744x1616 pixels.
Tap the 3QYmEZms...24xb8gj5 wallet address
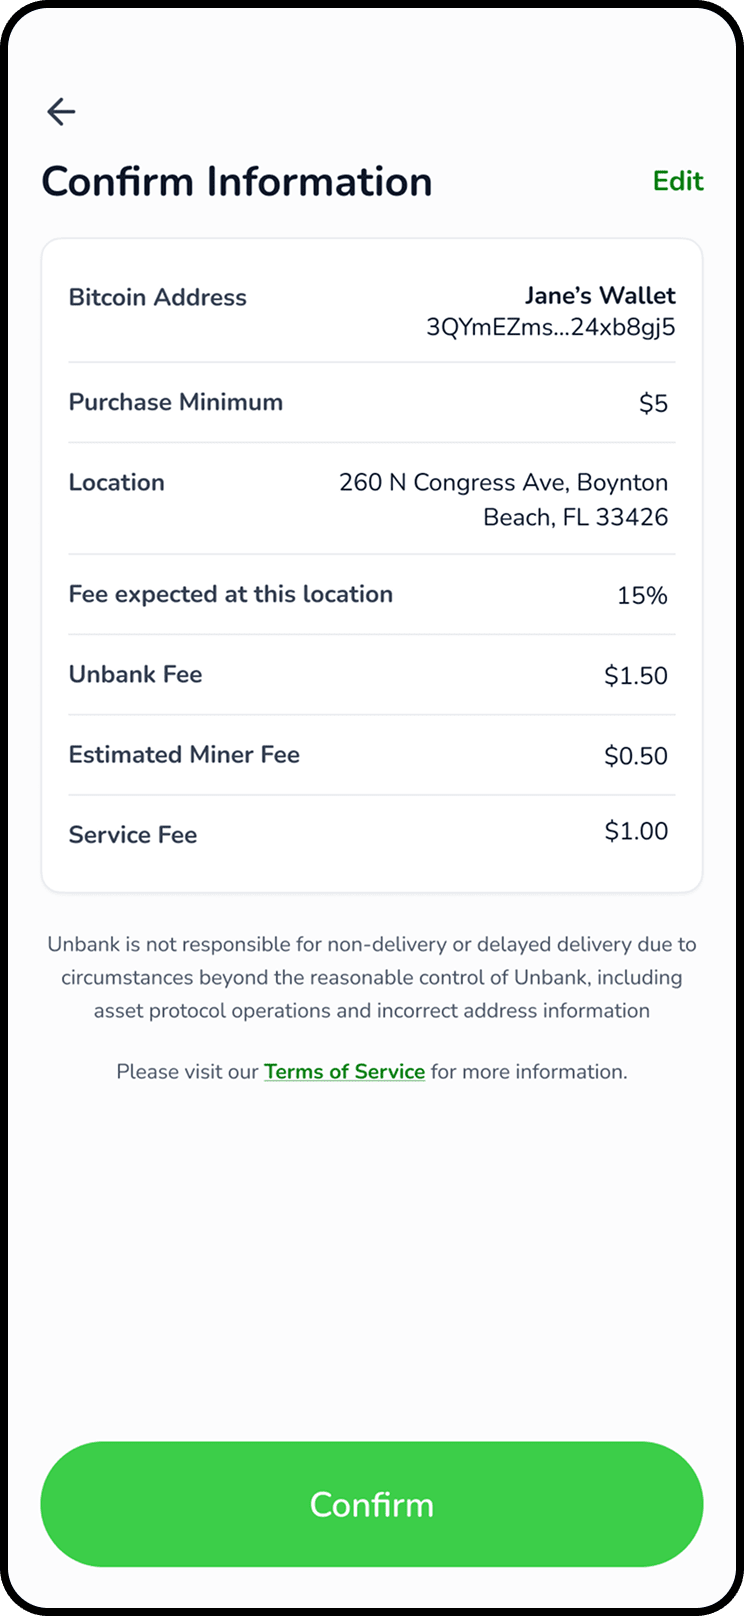click(x=551, y=327)
